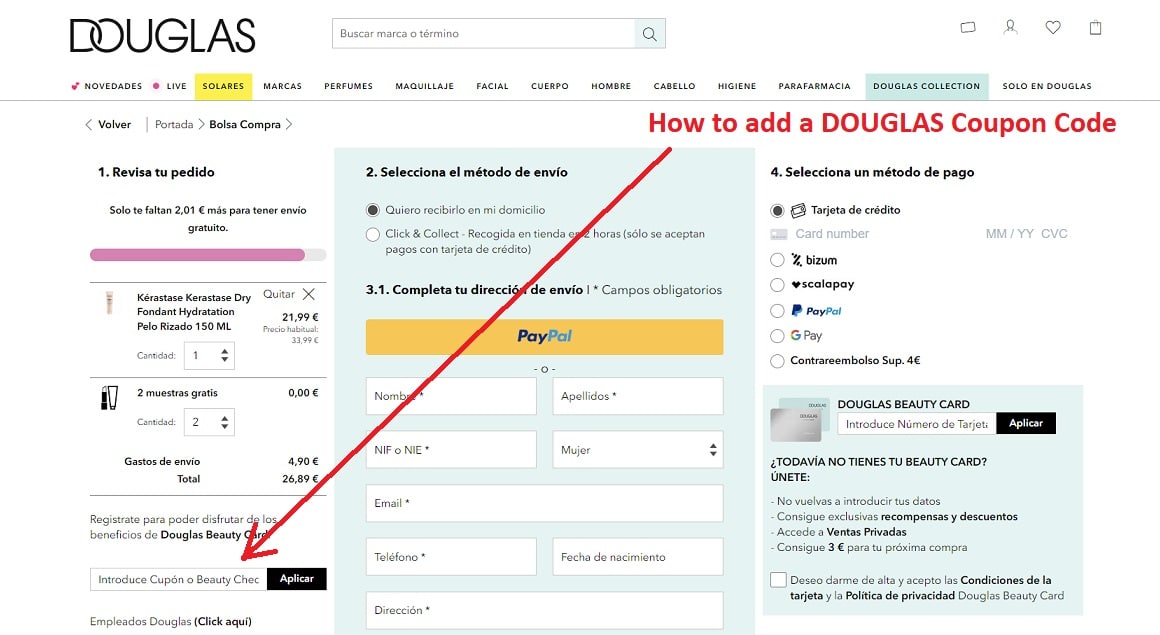This screenshot has width=1160, height=635.
Task: Click the search magnifier icon
Action: click(x=650, y=33)
